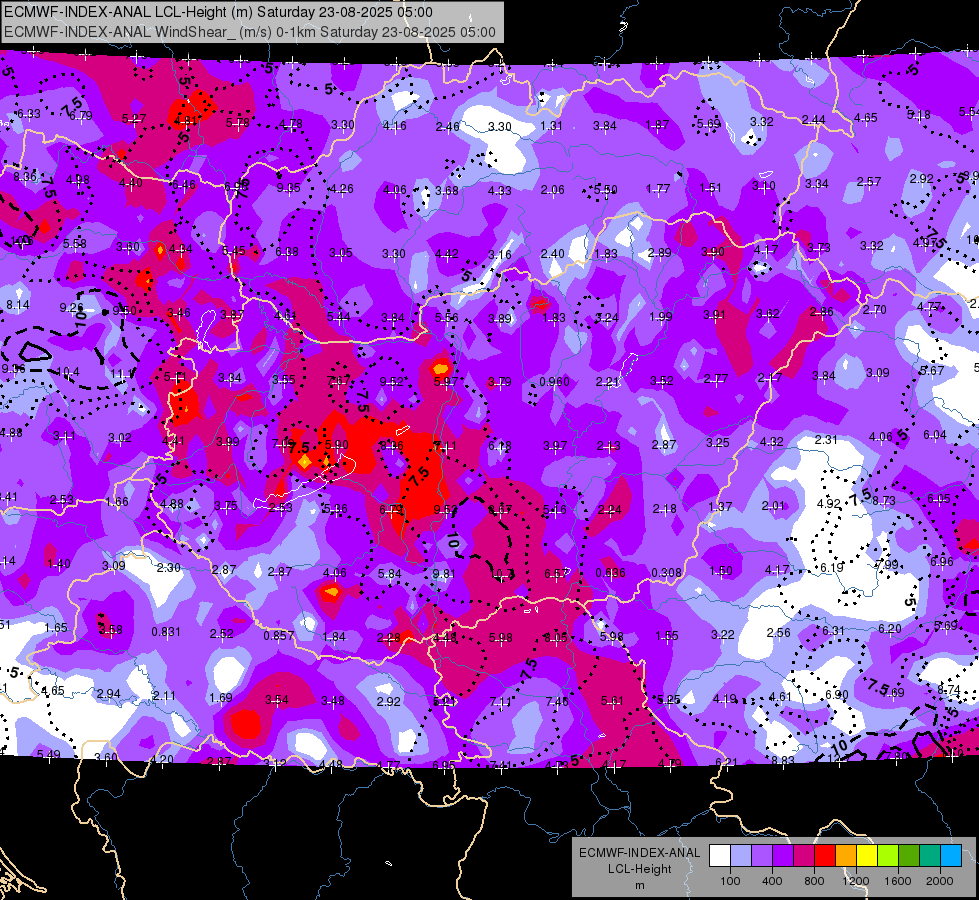Click the legend title ECMWF-INDEX-ANAL
979x900 pixels.
639,853
